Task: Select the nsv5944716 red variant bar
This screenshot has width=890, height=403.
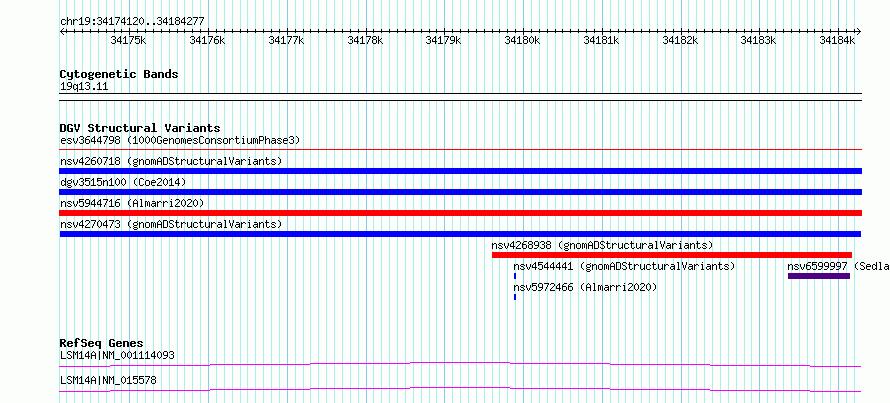Action: click(x=460, y=213)
